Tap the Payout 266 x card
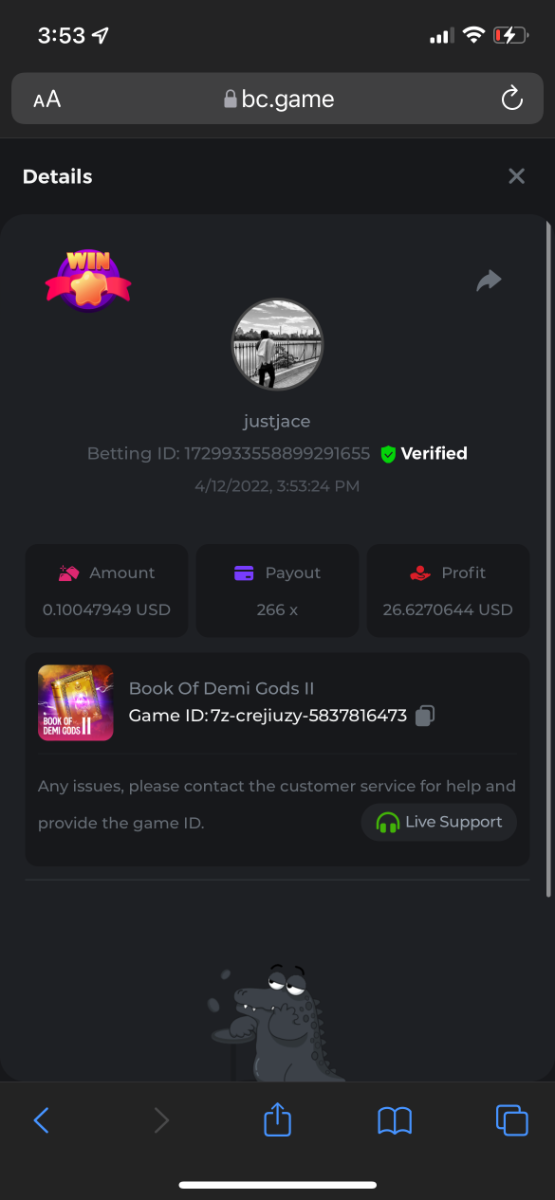Viewport: 555px width, 1200px height. [x=277, y=590]
